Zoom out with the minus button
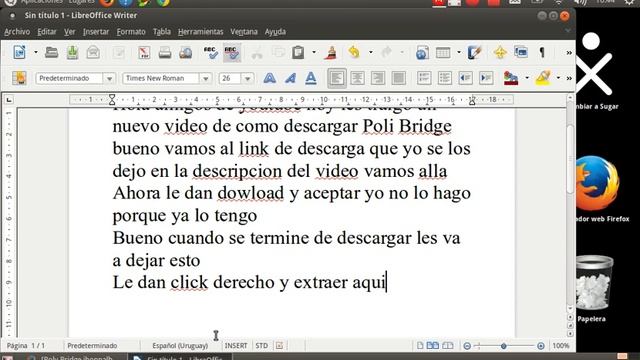The image size is (640, 360). click(x=467, y=346)
